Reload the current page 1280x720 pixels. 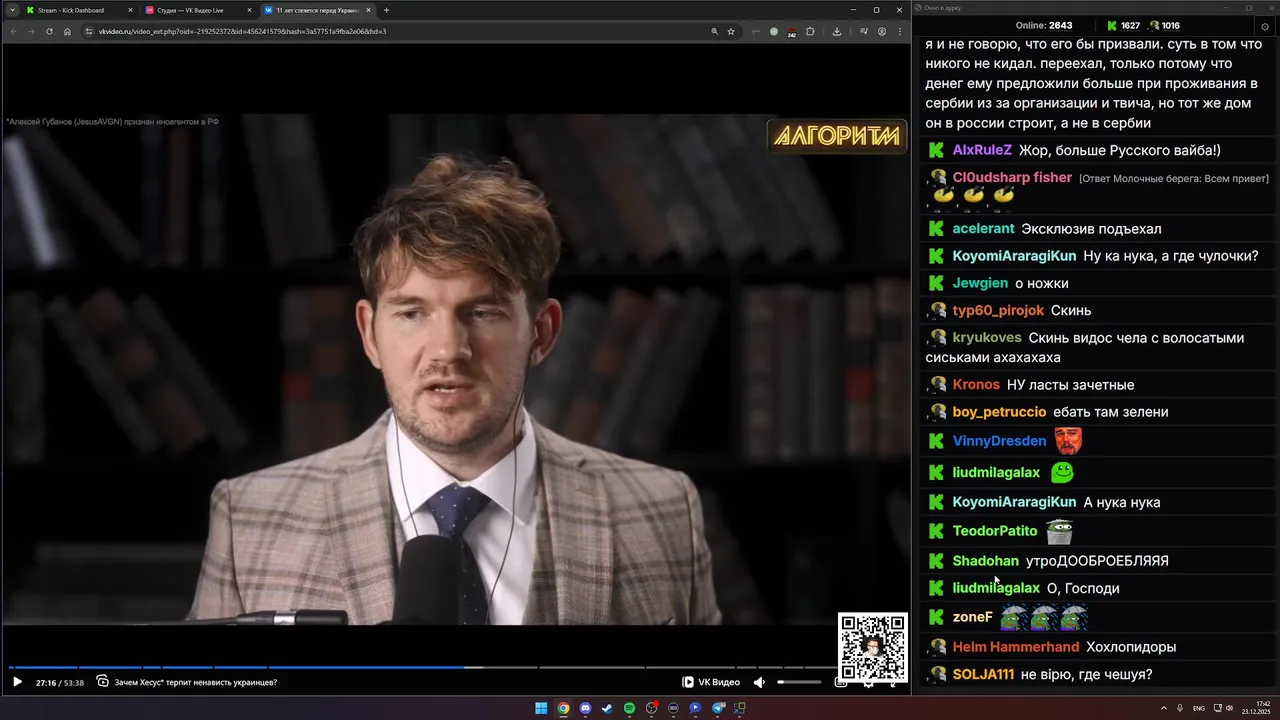tap(49, 31)
